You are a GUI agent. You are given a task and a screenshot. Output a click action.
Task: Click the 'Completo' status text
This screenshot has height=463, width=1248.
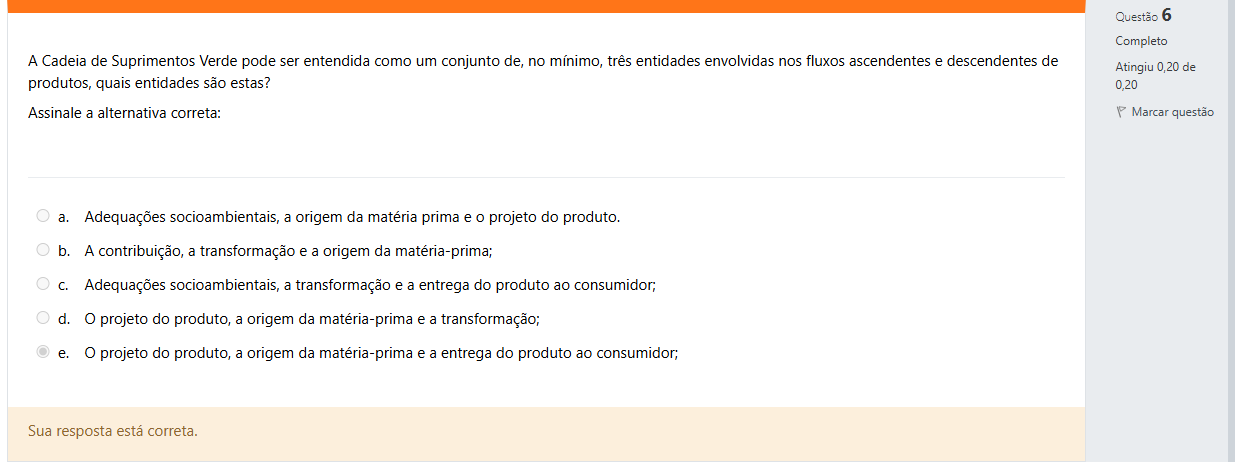point(1141,41)
